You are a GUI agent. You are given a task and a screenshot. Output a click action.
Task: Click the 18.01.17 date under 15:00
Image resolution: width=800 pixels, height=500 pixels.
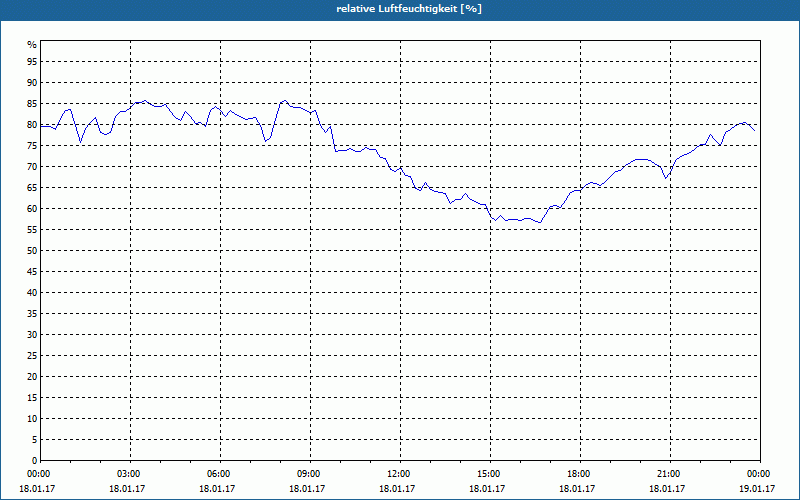(487, 489)
